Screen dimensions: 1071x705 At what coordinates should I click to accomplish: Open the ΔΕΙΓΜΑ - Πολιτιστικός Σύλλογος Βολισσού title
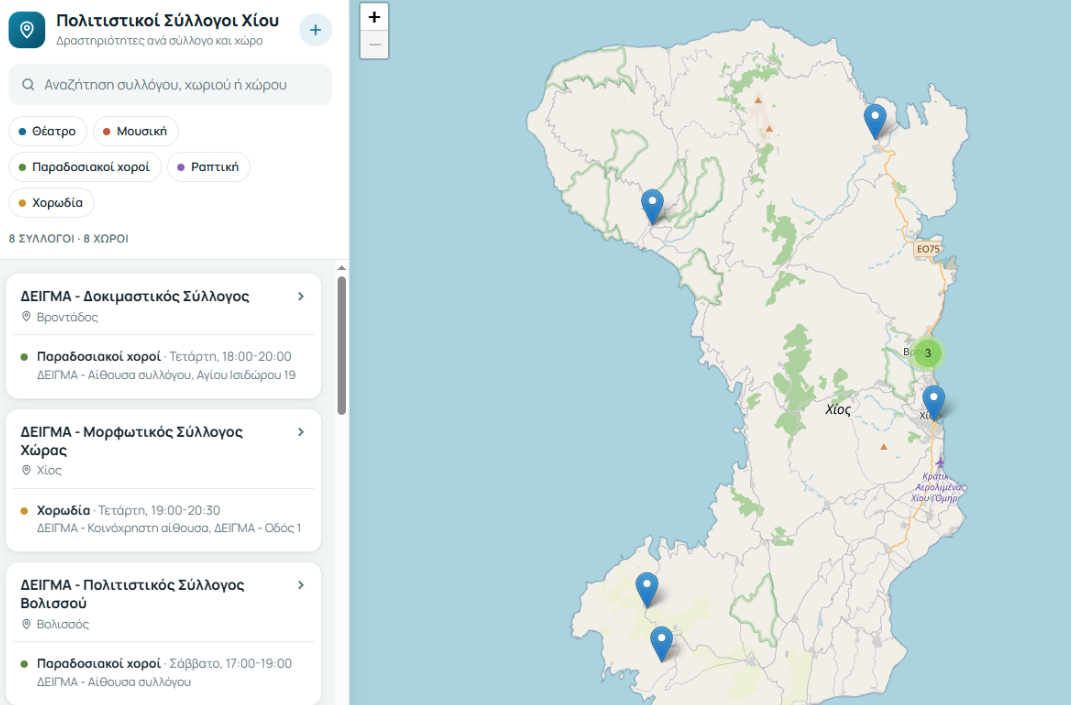pyautogui.click(x=133, y=594)
